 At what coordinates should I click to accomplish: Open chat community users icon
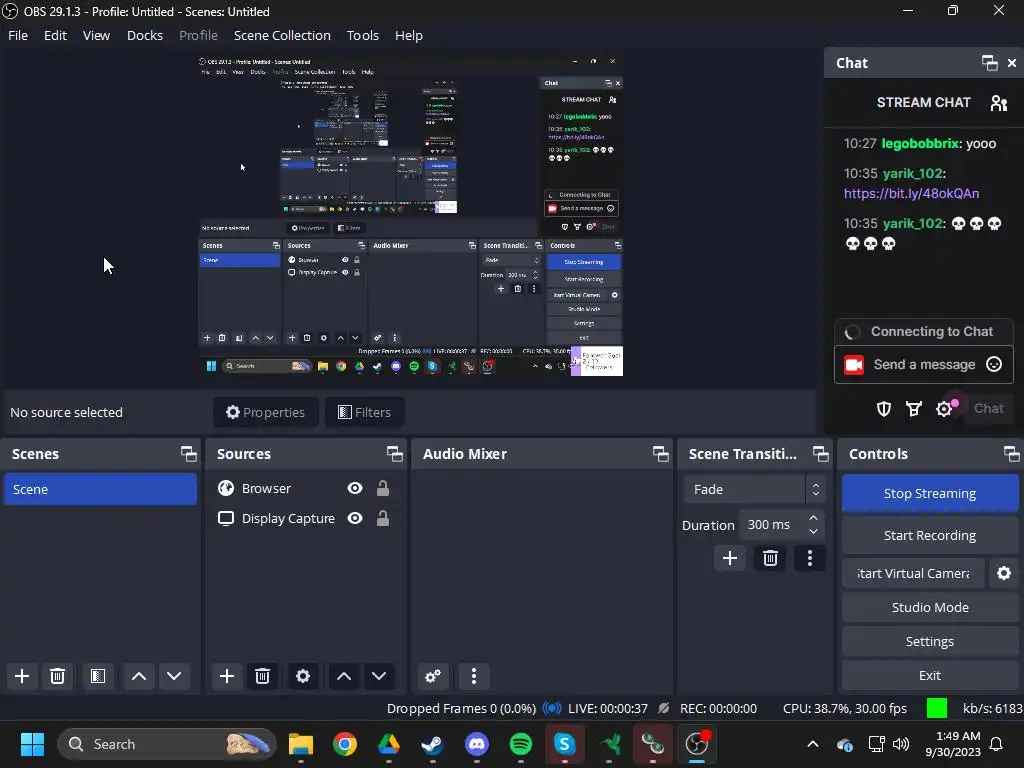click(x=999, y=103)
